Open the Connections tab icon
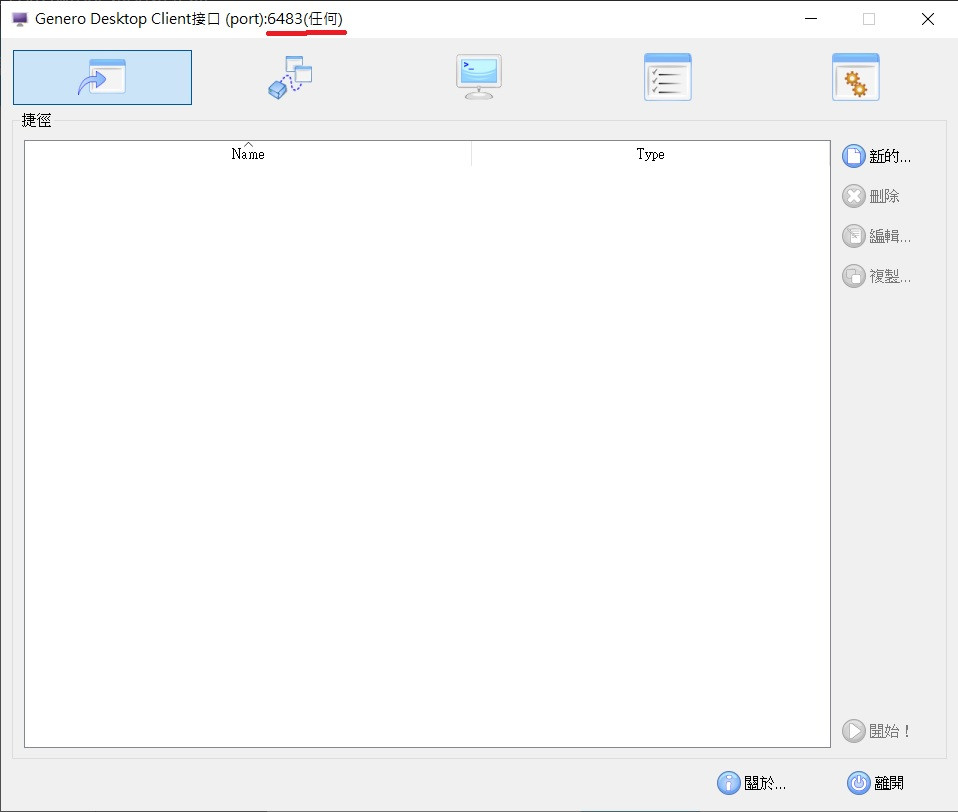The image size is (958, 812). click(290, 78)
